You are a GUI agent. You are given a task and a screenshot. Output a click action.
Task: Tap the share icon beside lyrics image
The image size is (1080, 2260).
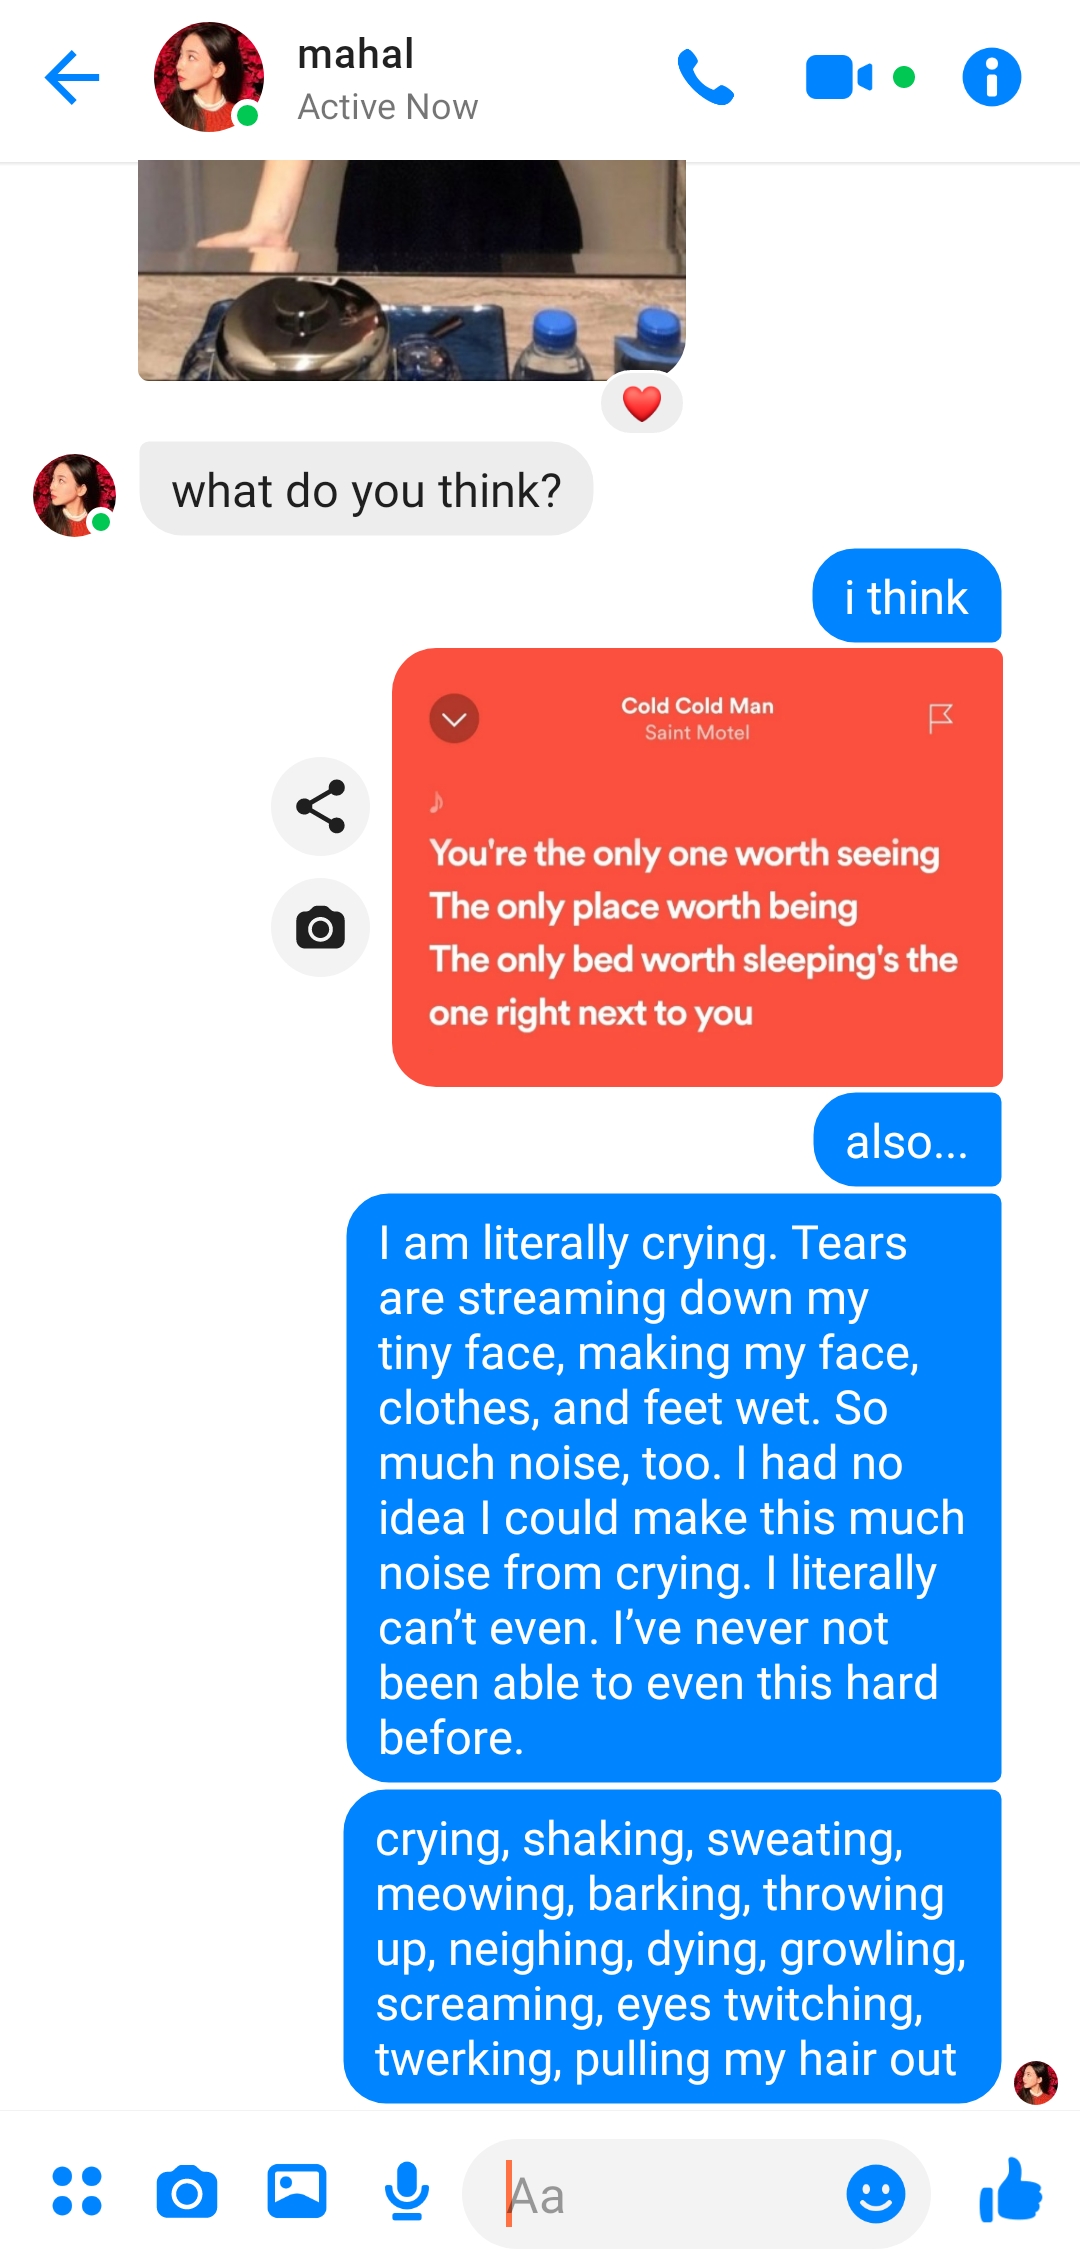click(x=320, y=807)
